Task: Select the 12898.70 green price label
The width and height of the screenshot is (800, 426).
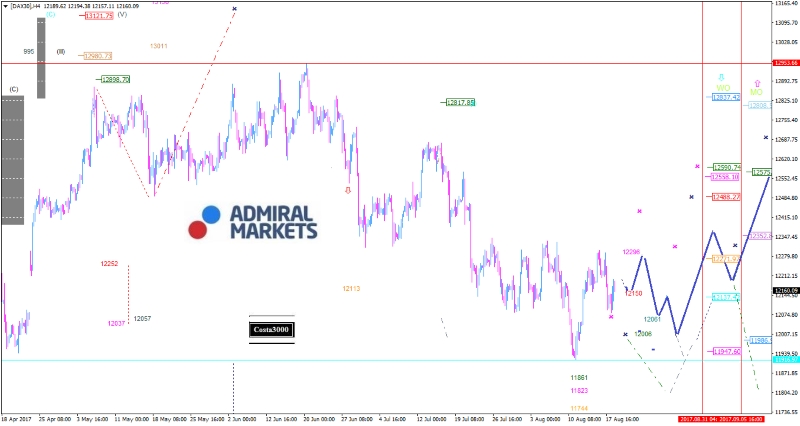Action: 114,79
